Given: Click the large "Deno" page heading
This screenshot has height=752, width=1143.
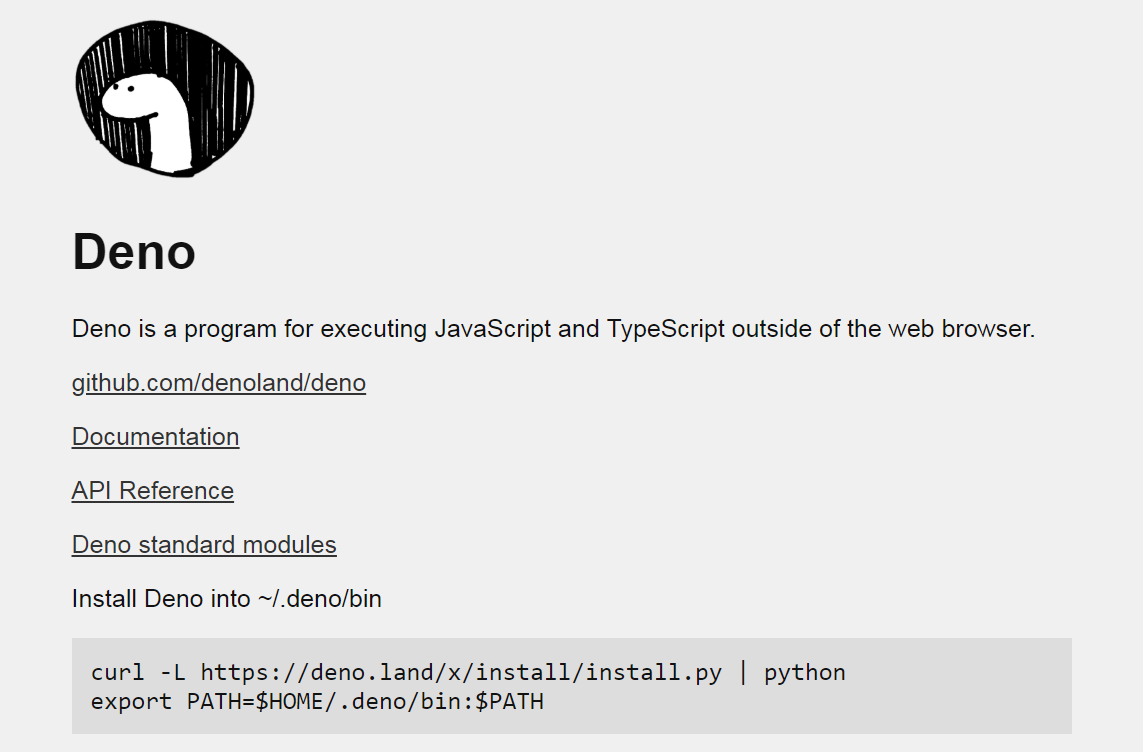Looking at the screenshot, I should point(134,251).
